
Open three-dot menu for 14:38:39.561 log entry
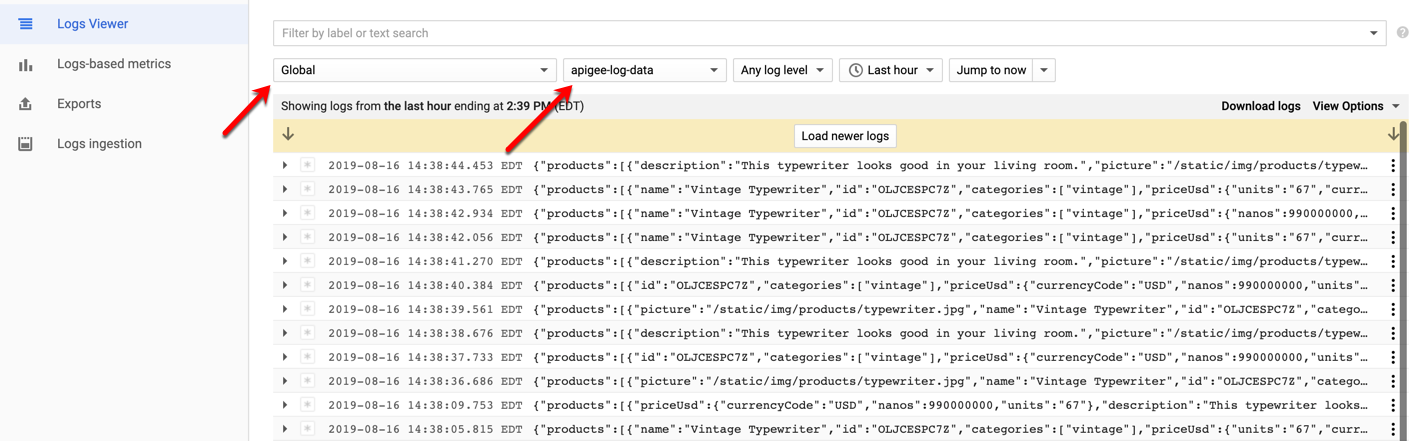pos(1393,309)
